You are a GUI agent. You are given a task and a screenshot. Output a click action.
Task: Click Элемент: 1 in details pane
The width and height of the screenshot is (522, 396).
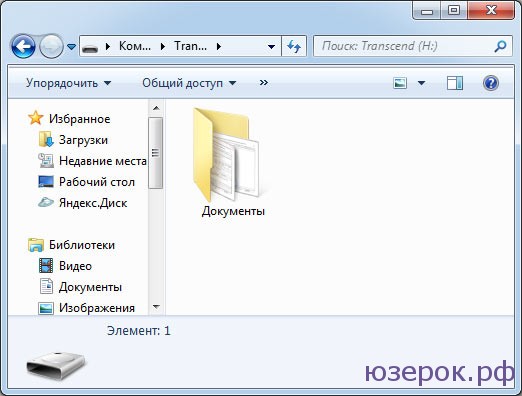pos(139,331)
